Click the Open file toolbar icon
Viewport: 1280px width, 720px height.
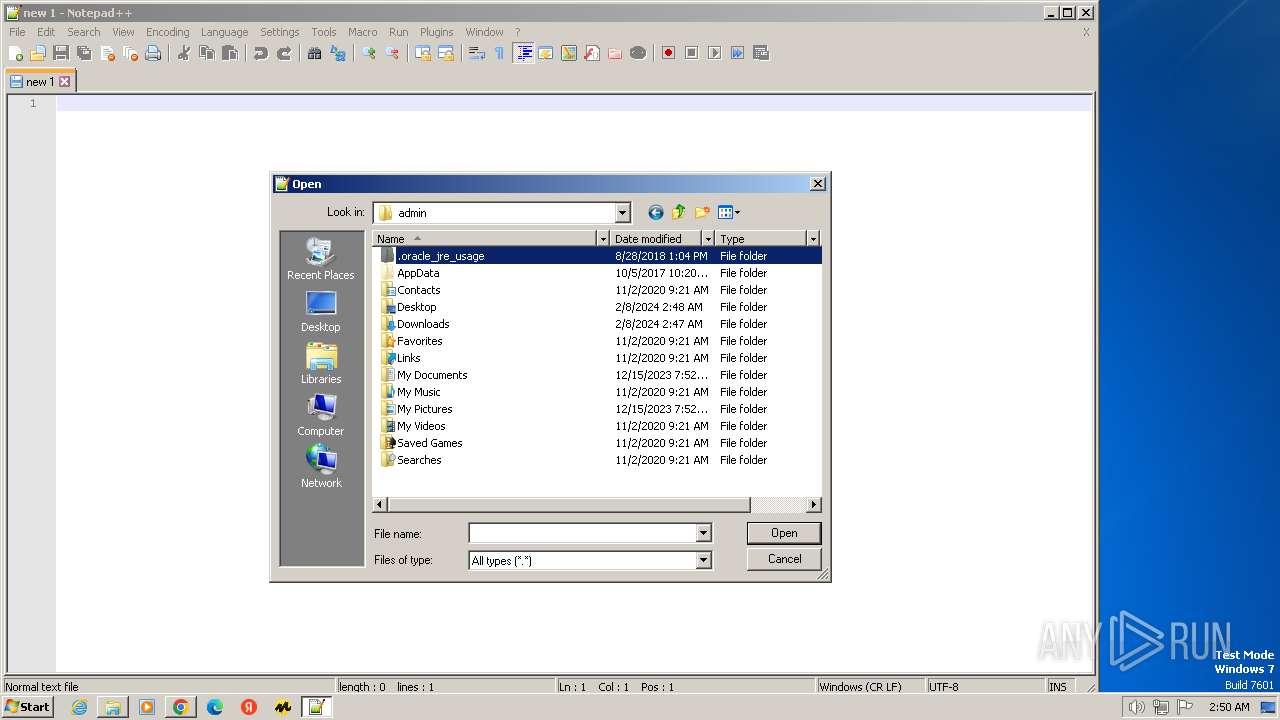pos(38,53)
